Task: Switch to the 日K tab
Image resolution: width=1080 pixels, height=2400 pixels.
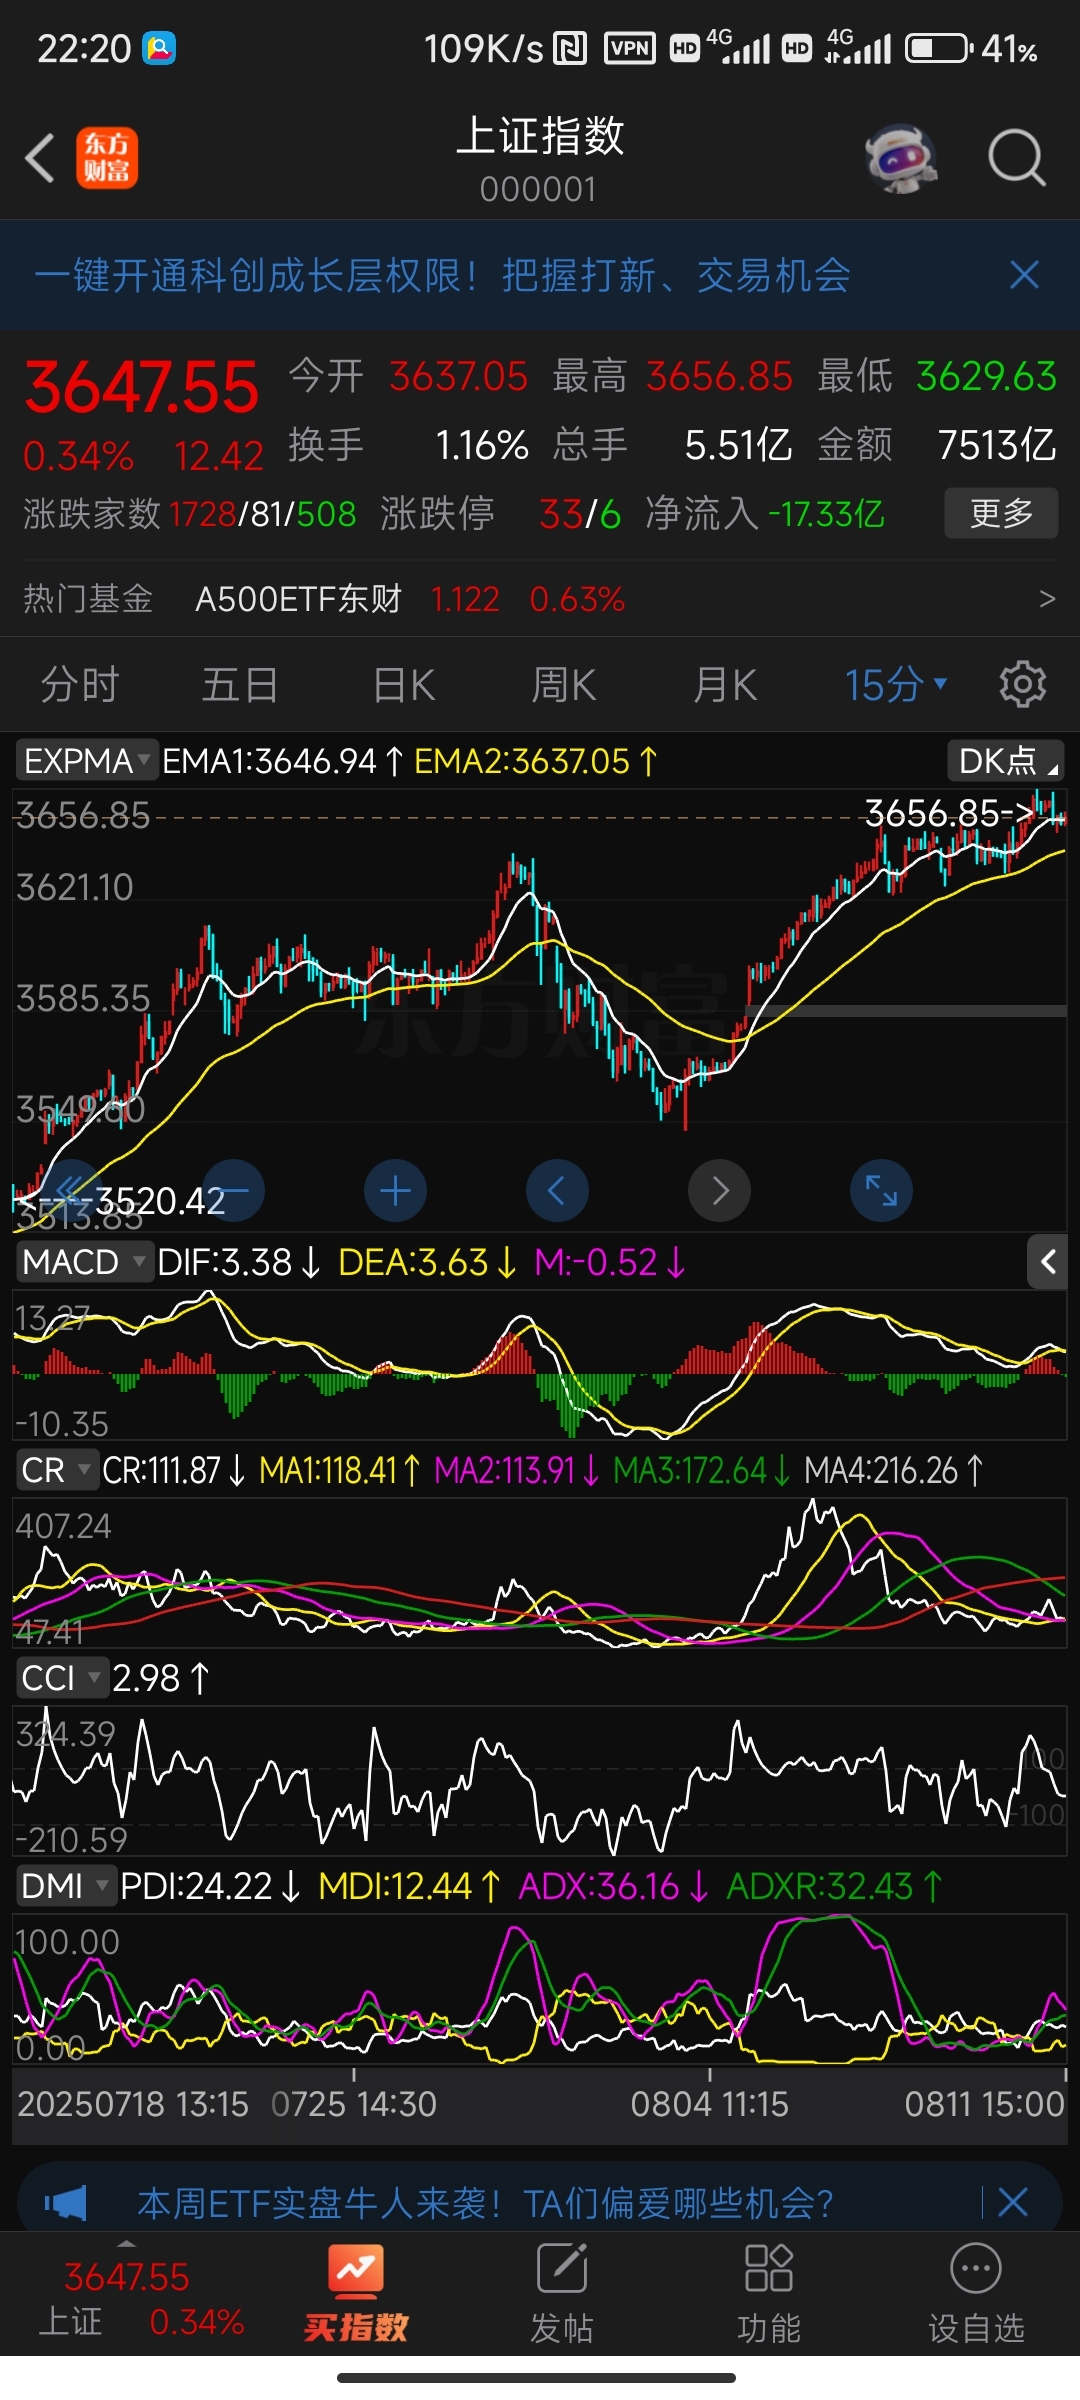Action: pyautogui.click(x=404, y=685)
